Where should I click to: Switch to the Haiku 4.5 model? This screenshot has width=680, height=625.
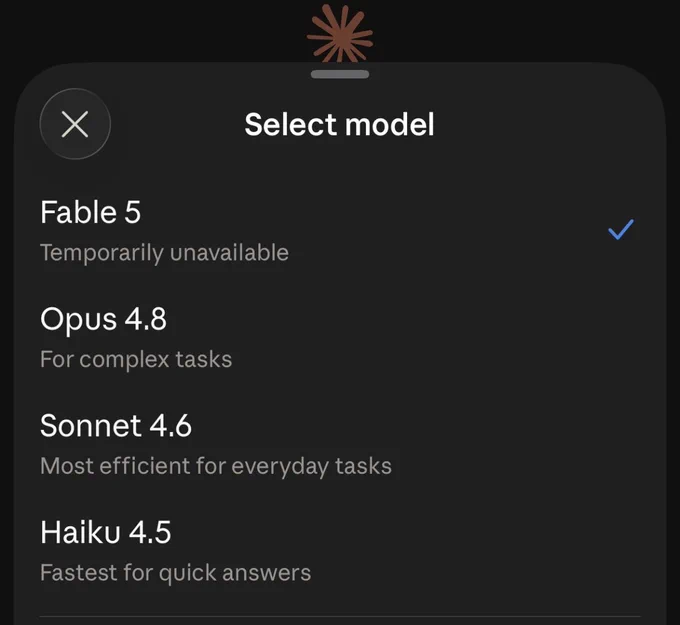[x=340, y=550]
